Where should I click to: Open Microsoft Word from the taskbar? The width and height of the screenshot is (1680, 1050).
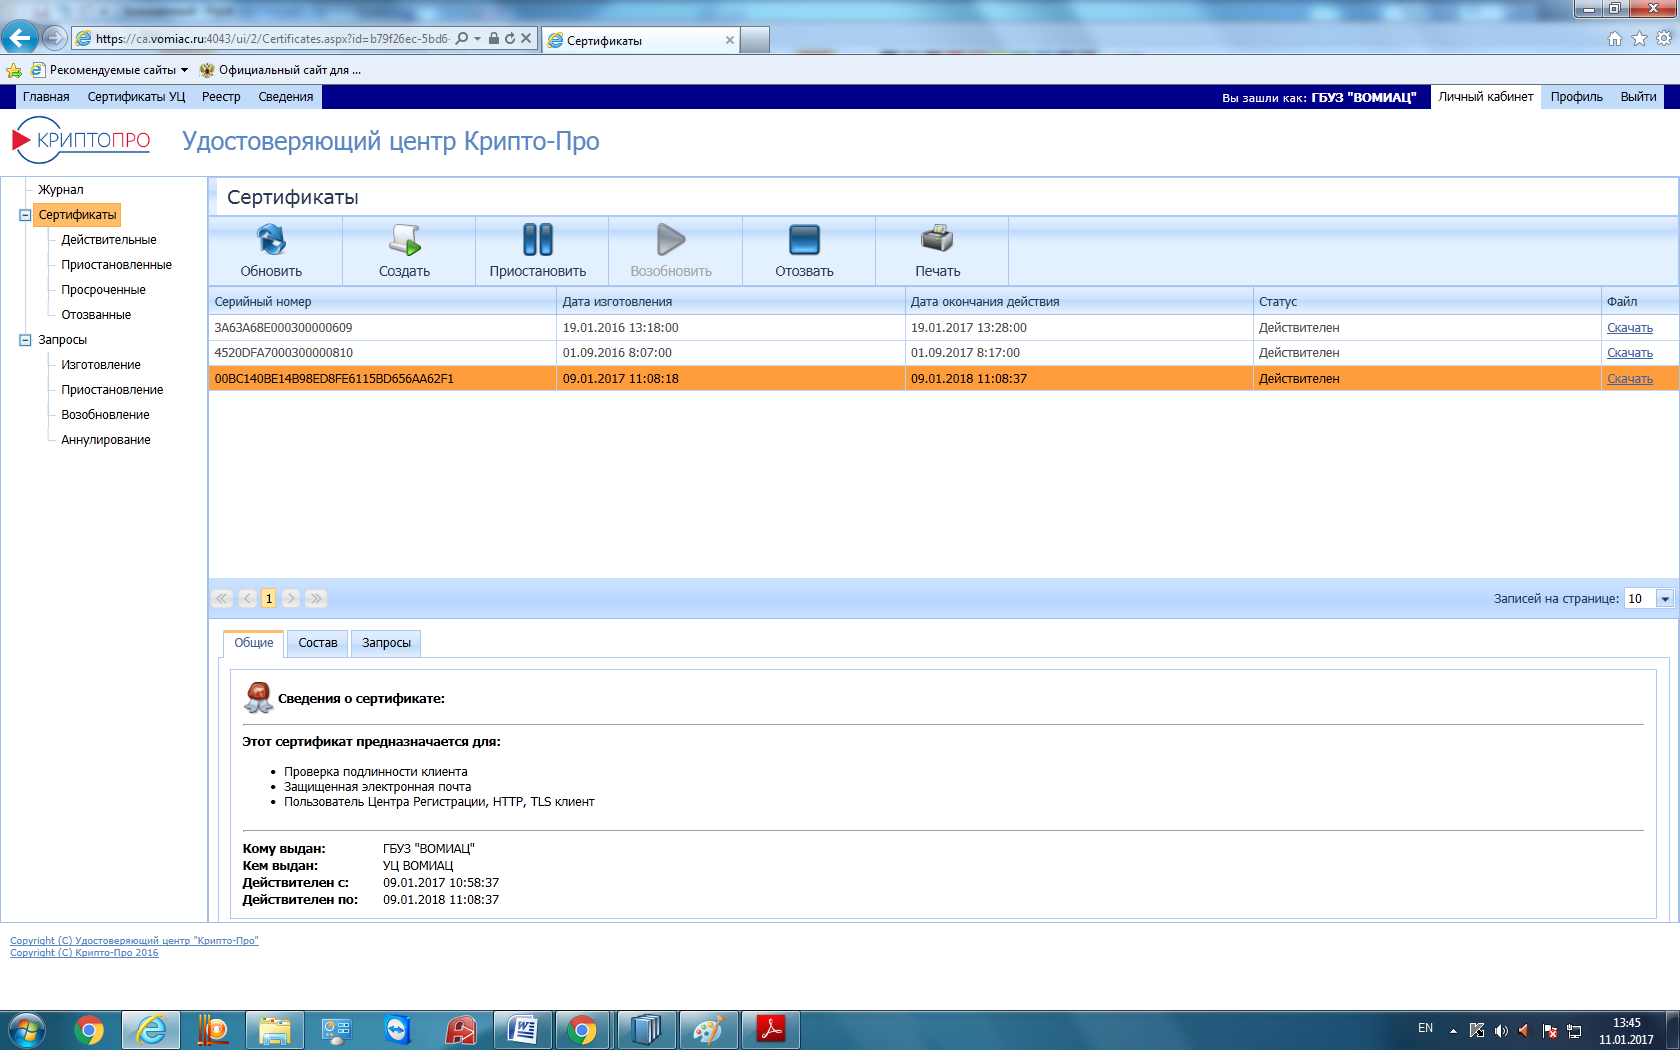(523, 1029)
